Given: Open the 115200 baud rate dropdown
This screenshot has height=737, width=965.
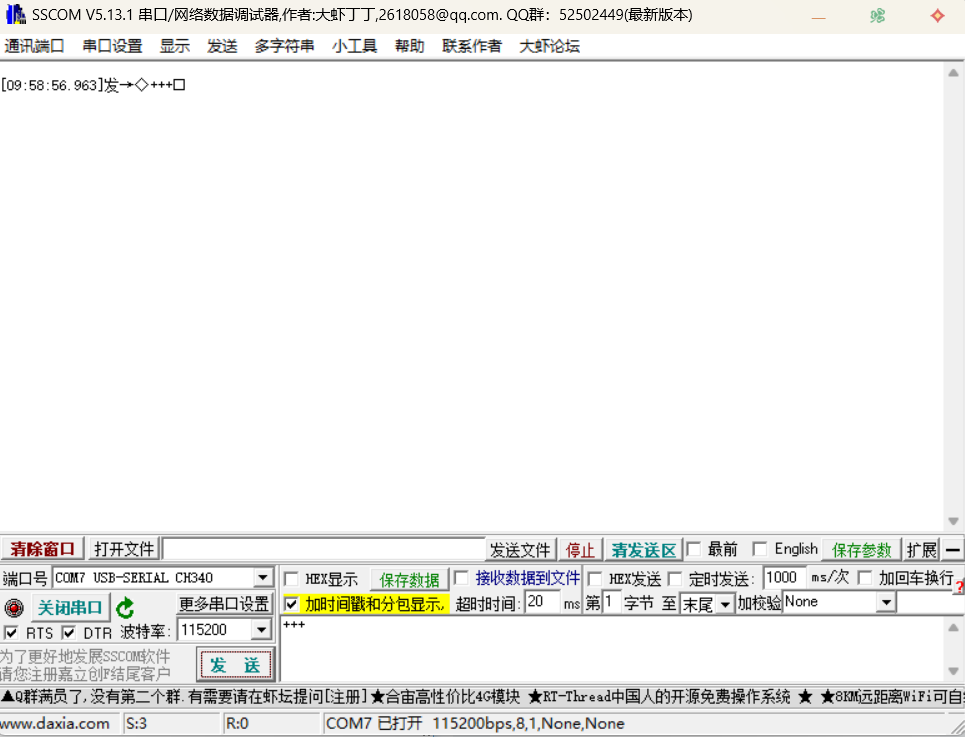Looking at the screenshot, I should 262,629.
